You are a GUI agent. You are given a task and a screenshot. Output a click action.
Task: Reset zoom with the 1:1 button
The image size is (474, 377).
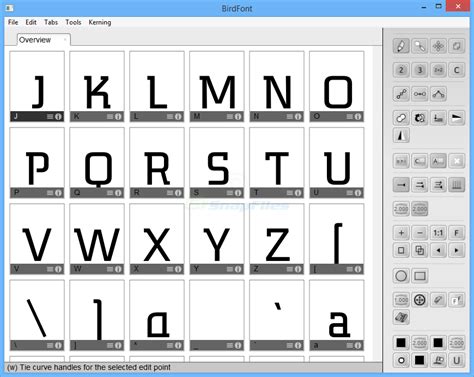[438, 233]
